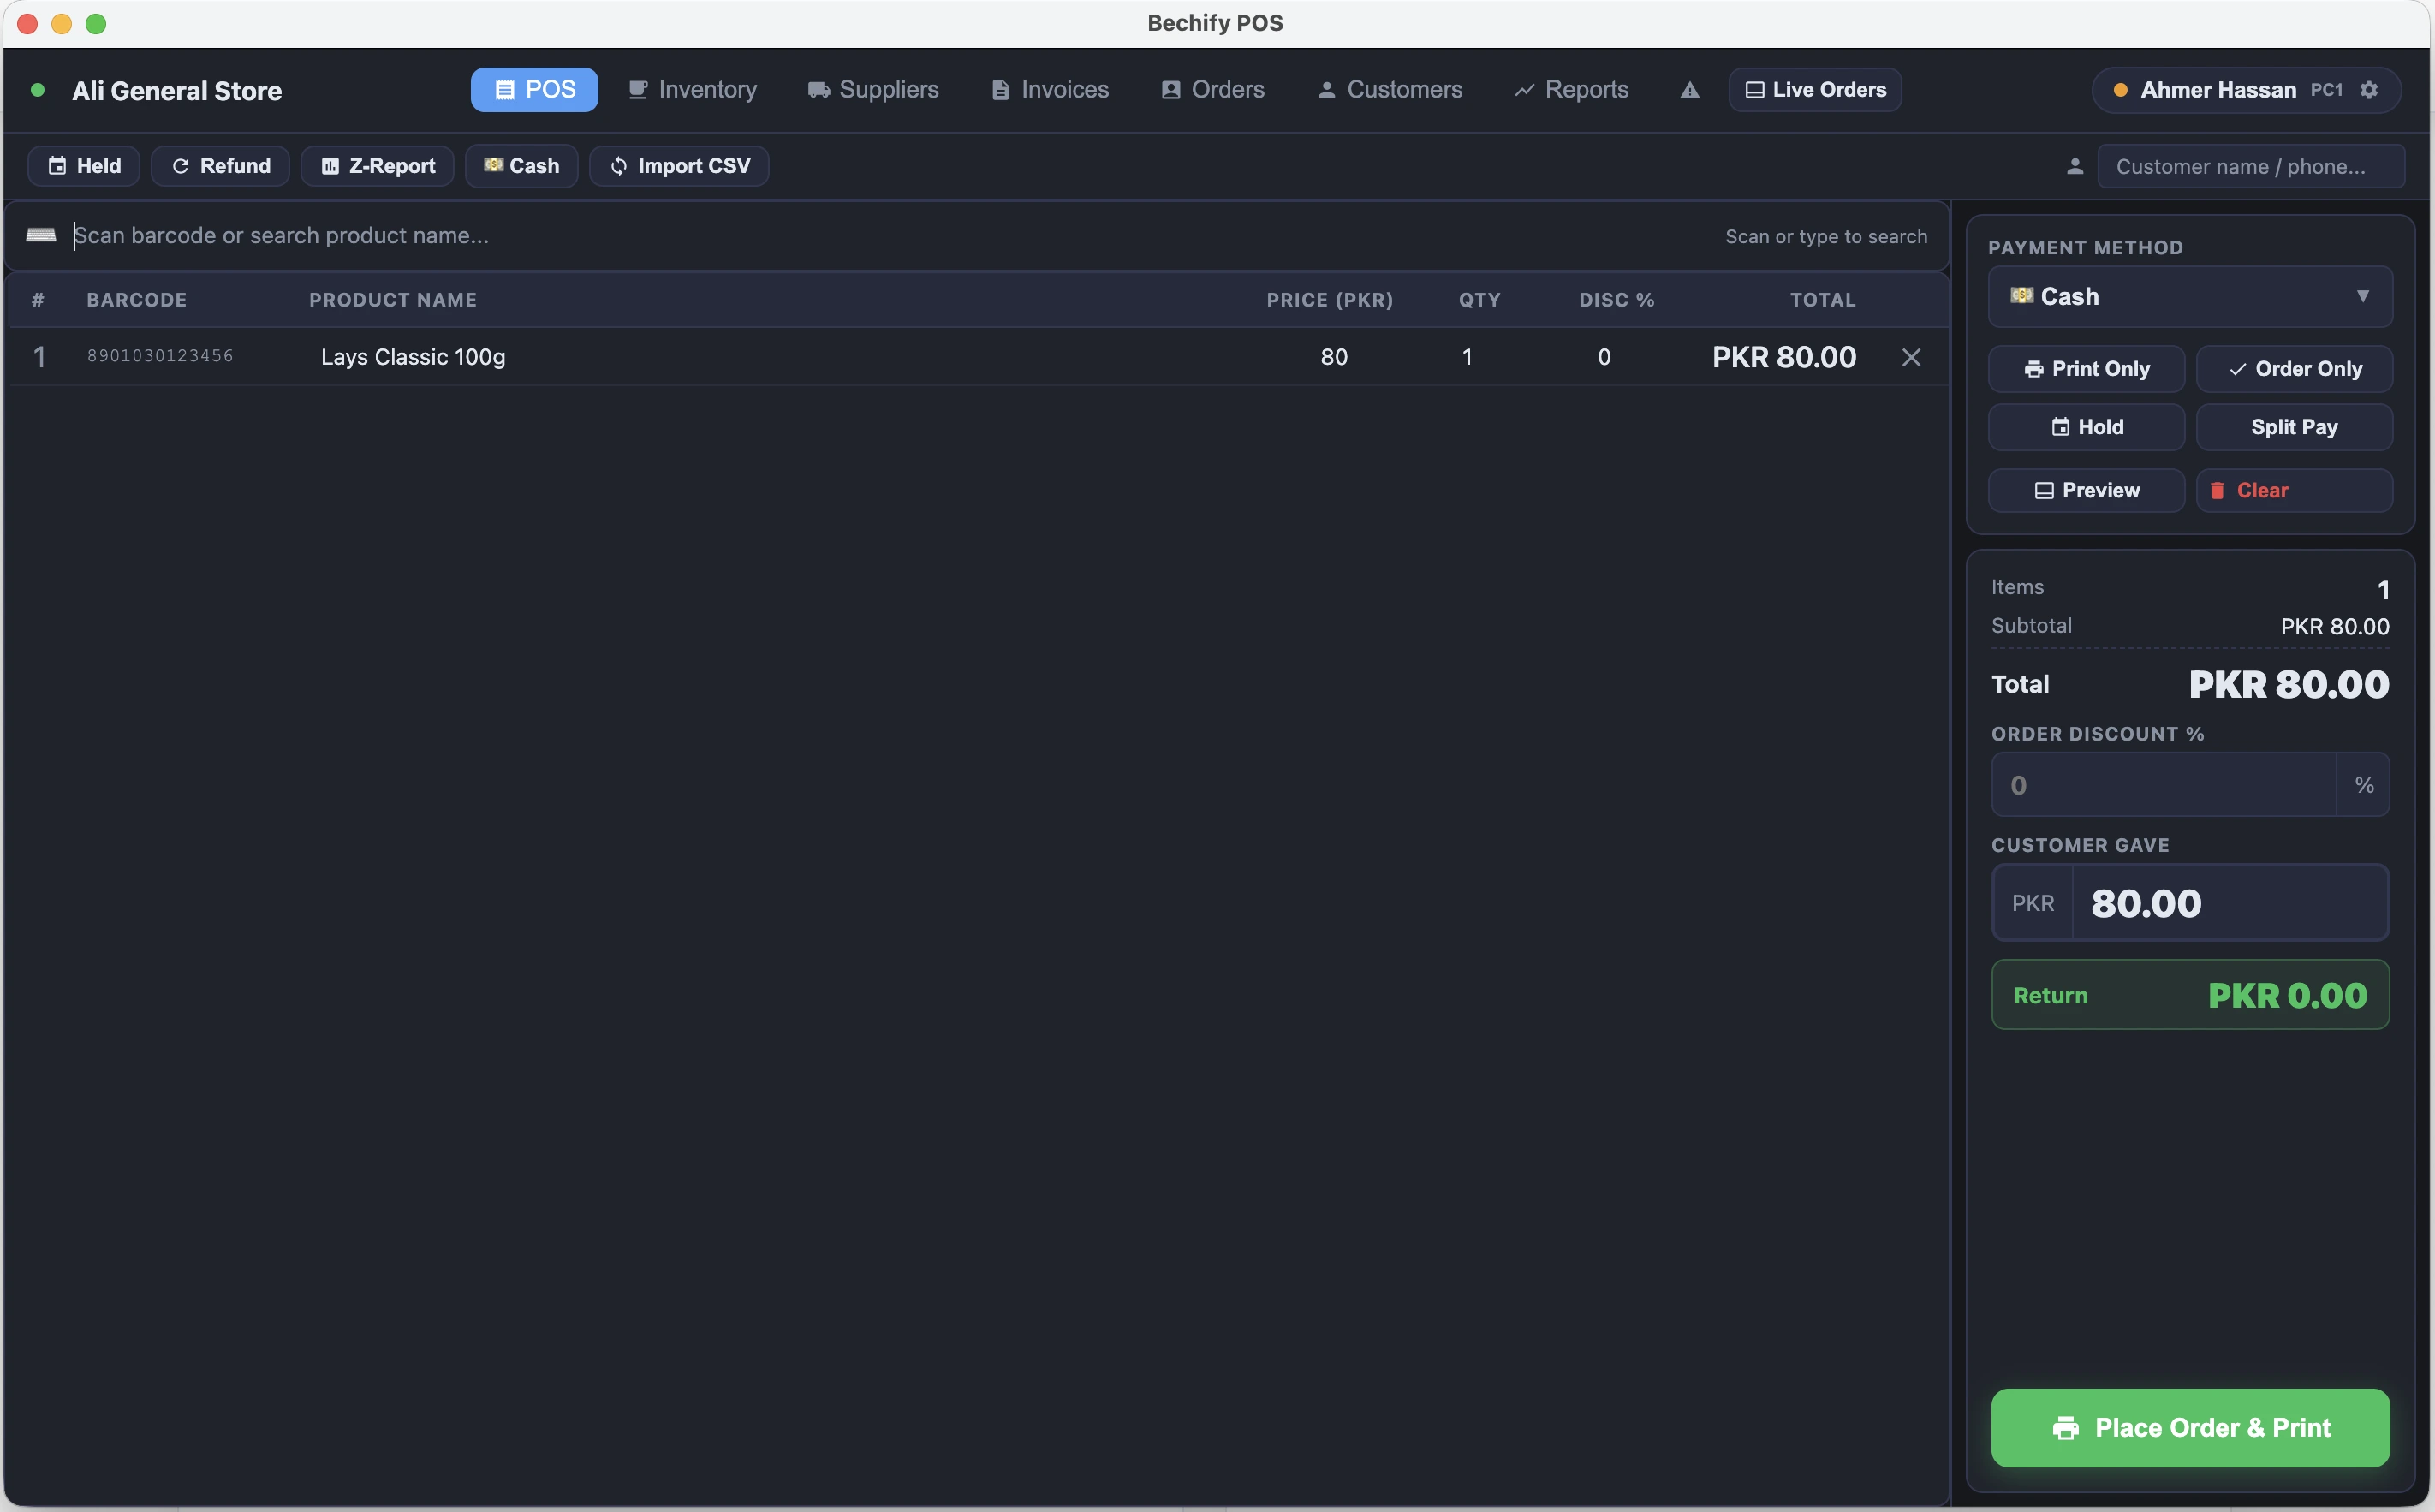Preview the receipt
Viewport: 2435px width, 1512px height.
point(2086,490)
